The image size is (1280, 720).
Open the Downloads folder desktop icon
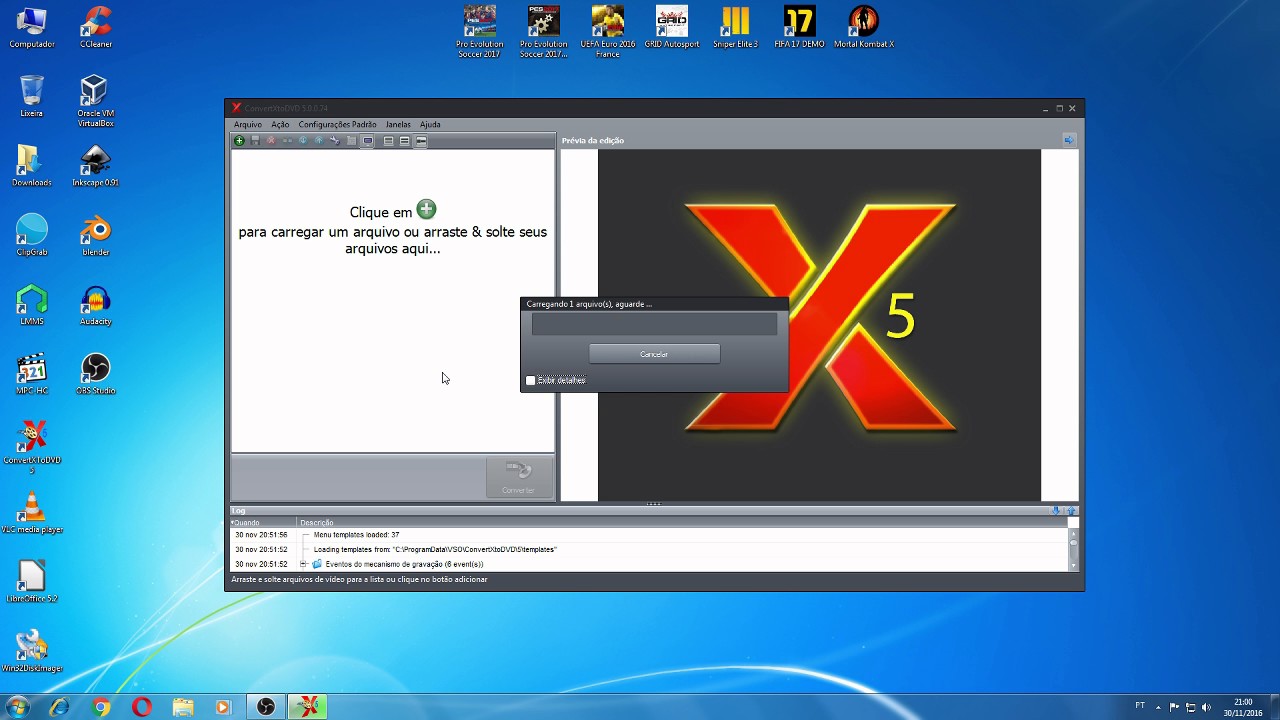(32, 167)
